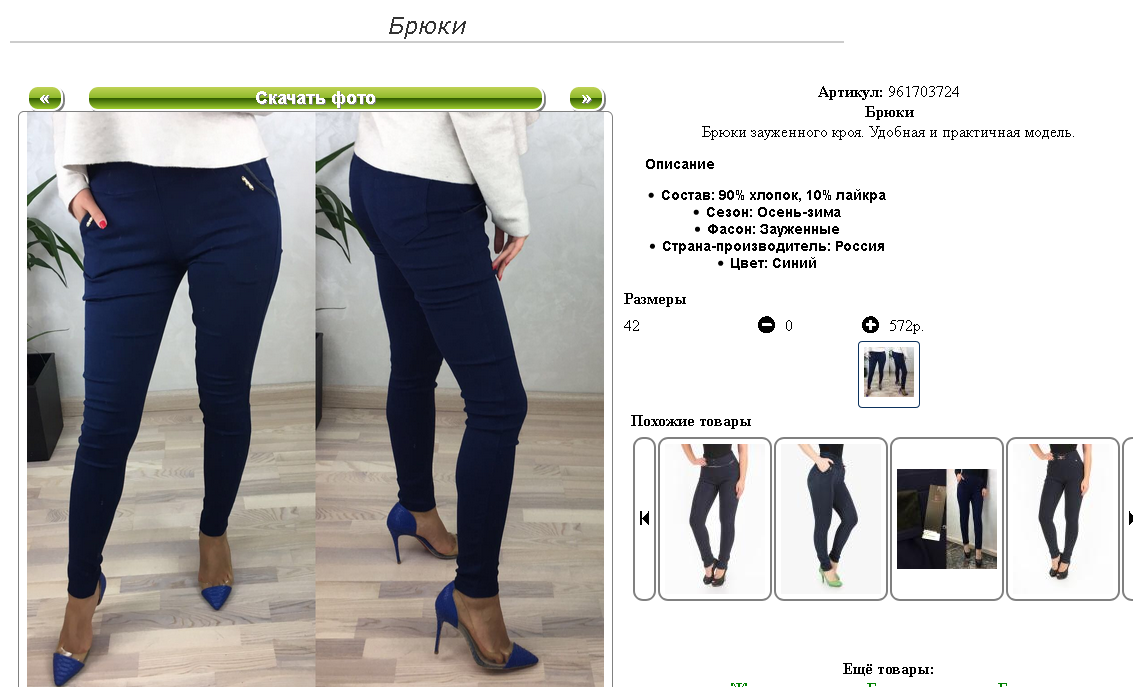Go to the next product photo
The width and height of the screenshot is (1133, 687).
coord(586,98)
